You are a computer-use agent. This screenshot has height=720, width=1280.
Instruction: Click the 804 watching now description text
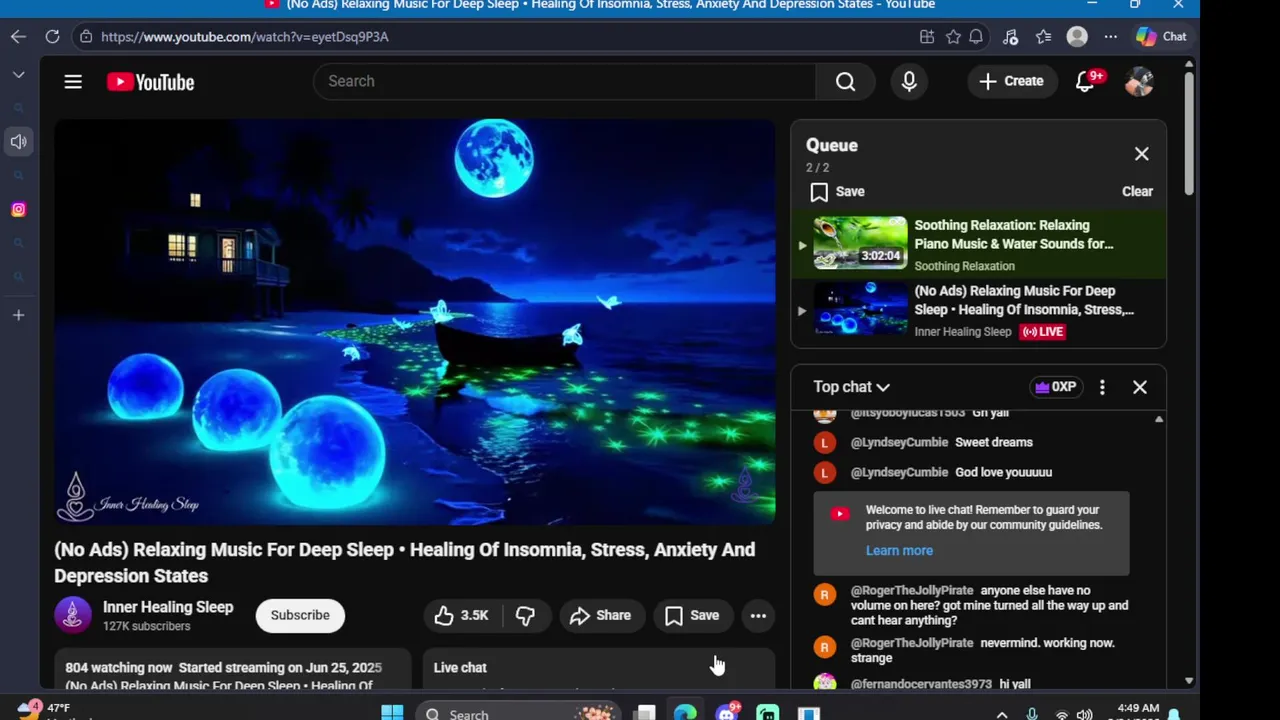pos(119,667)
